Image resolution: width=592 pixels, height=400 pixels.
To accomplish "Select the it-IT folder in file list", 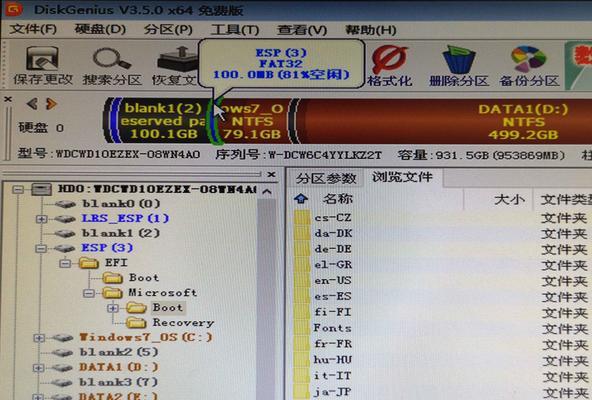I will 332,376.
